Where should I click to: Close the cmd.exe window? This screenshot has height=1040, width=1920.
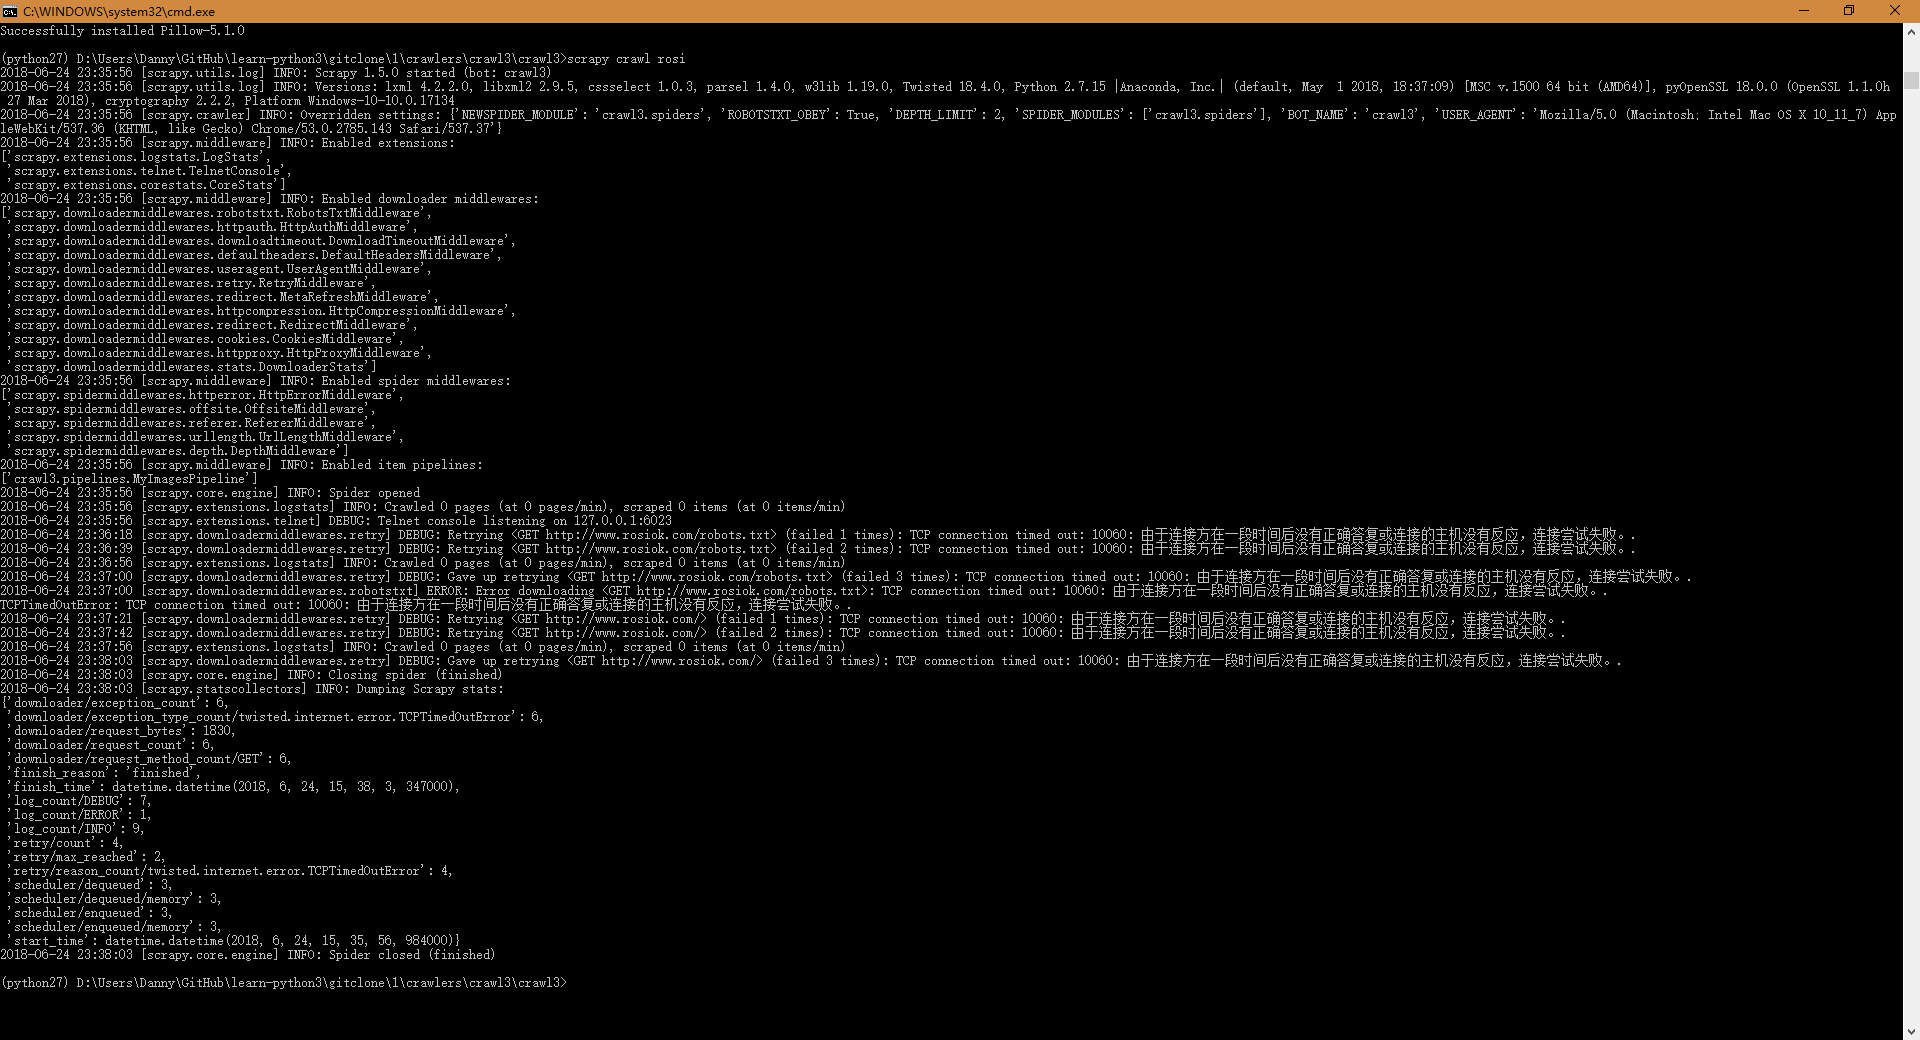click(1895, 11)
